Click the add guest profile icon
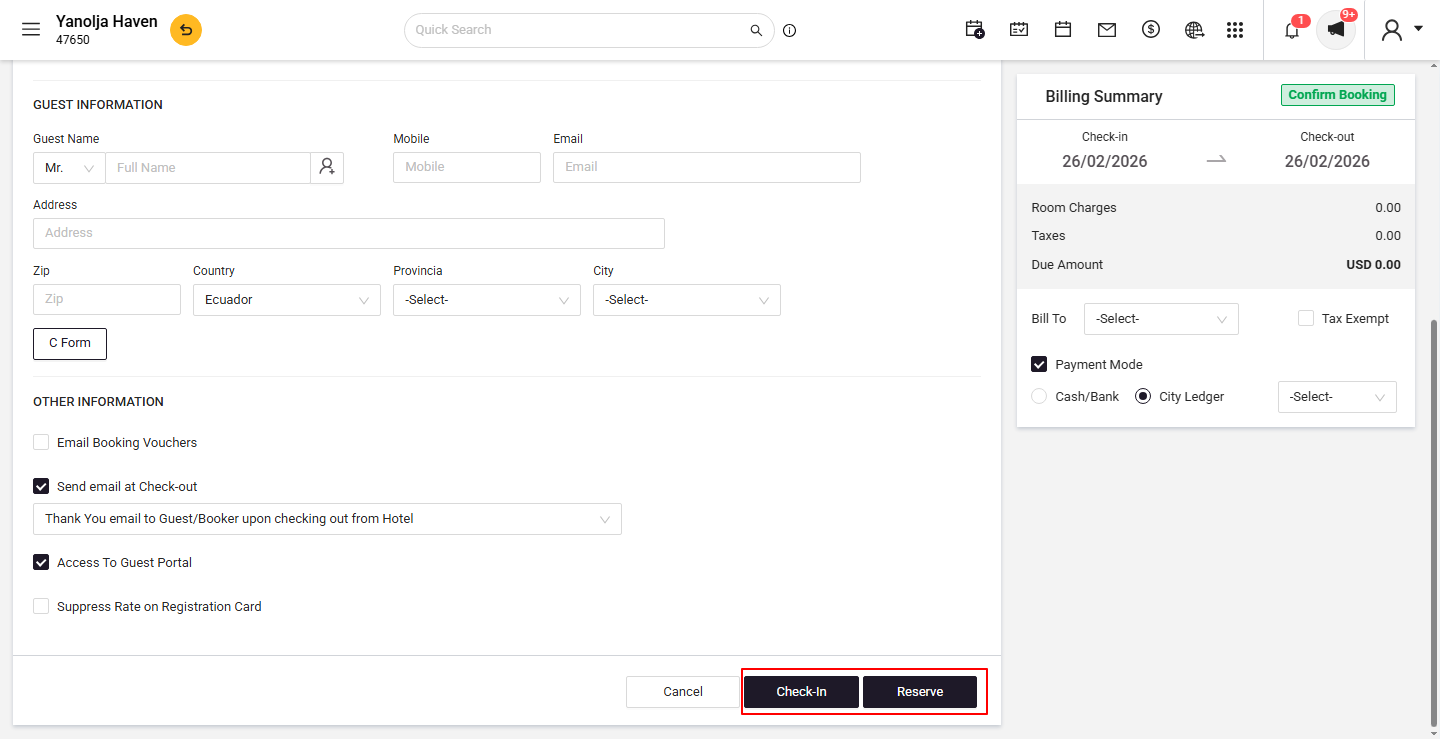Image resolution: width=1440 pixels, height=739 pixels. coord(327,168)
